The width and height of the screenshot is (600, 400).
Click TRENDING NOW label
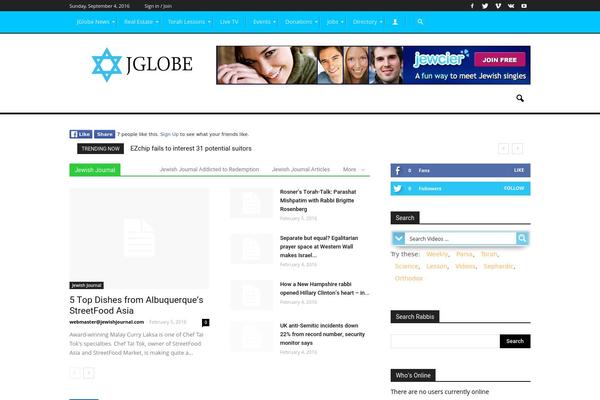[100, 149]
